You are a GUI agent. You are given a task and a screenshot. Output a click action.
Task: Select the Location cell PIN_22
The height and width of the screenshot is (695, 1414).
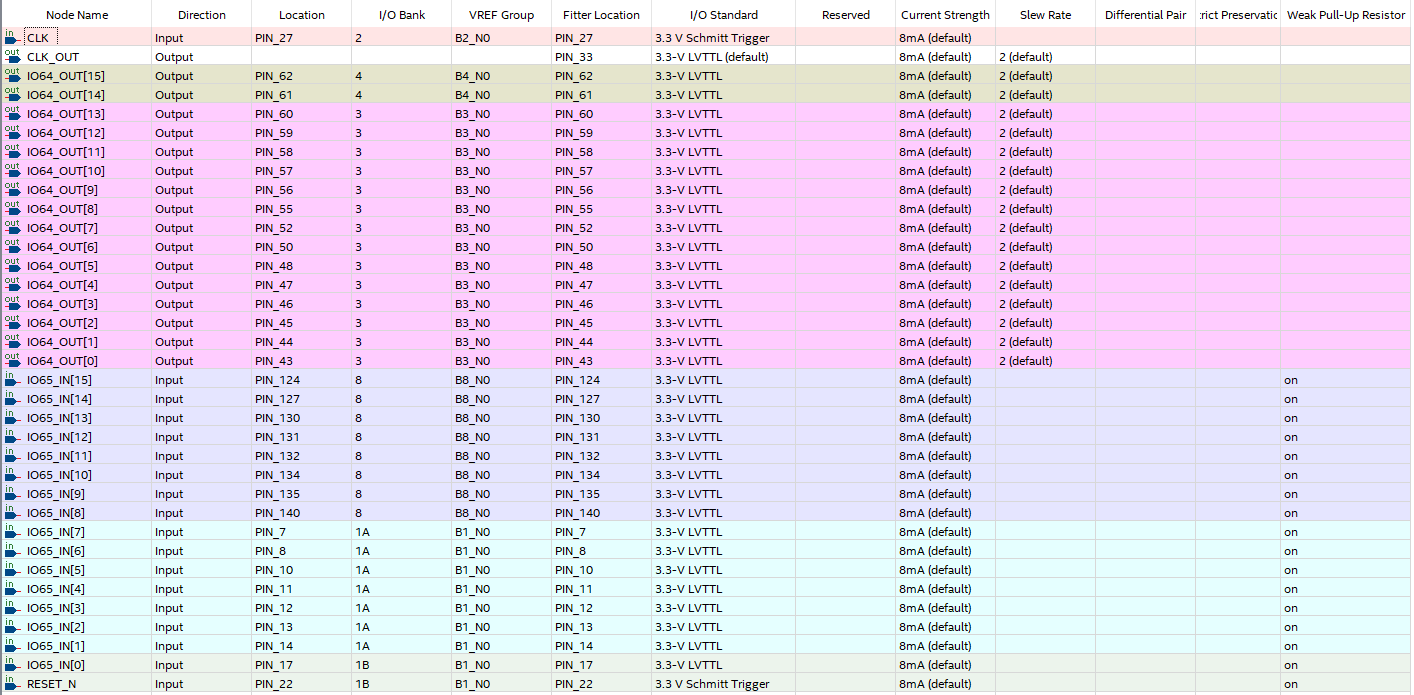pyautogui.click(x=302, y=683)
